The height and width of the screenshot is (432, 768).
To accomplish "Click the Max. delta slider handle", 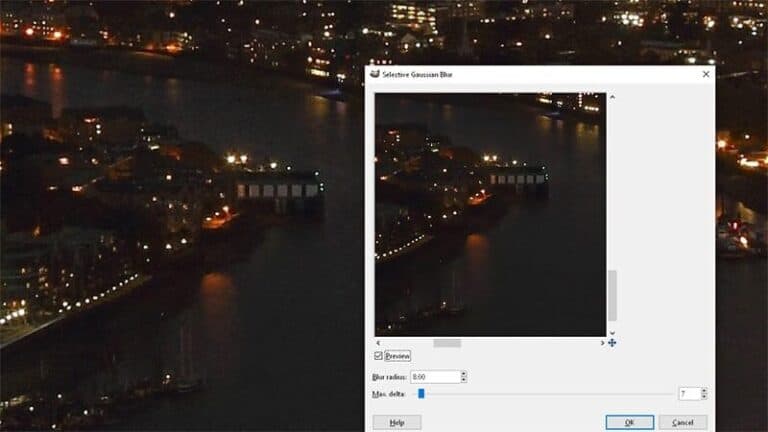I will click(x=421, y=394).
